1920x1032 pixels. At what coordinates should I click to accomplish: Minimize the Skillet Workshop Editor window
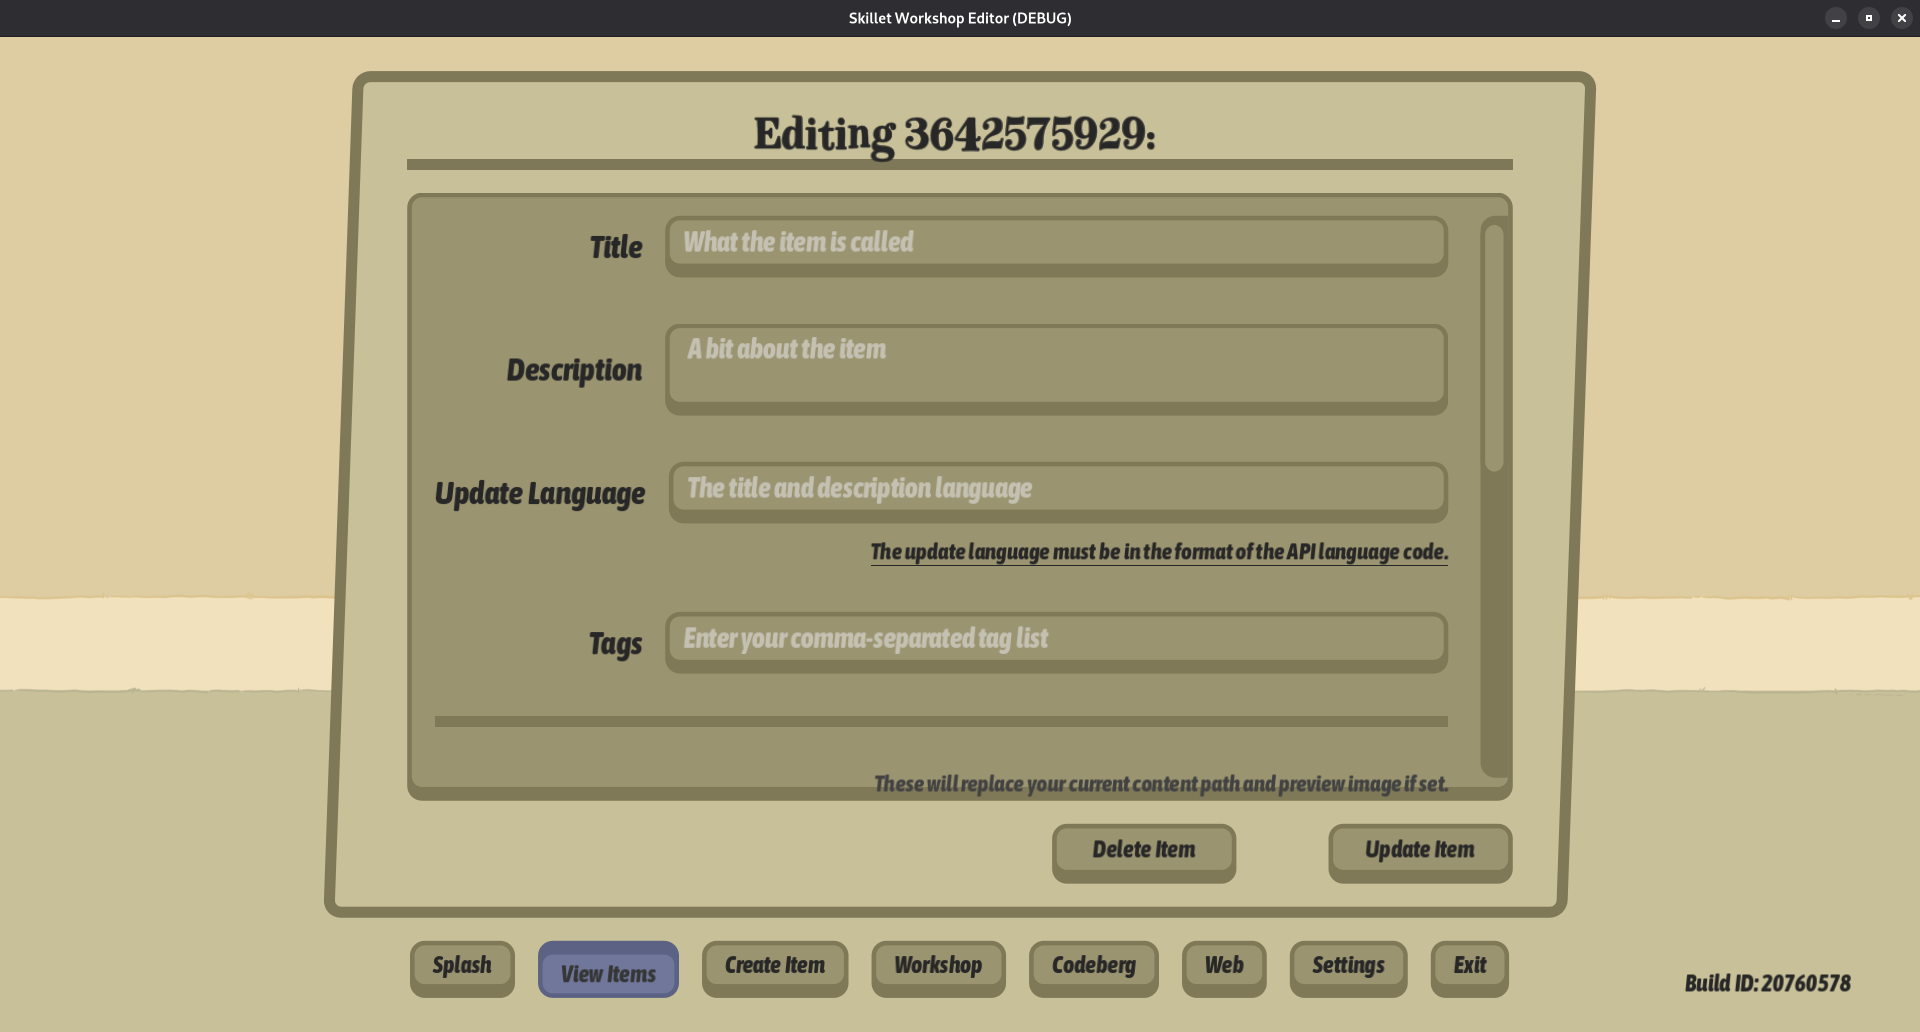(x=1836, y=18)
